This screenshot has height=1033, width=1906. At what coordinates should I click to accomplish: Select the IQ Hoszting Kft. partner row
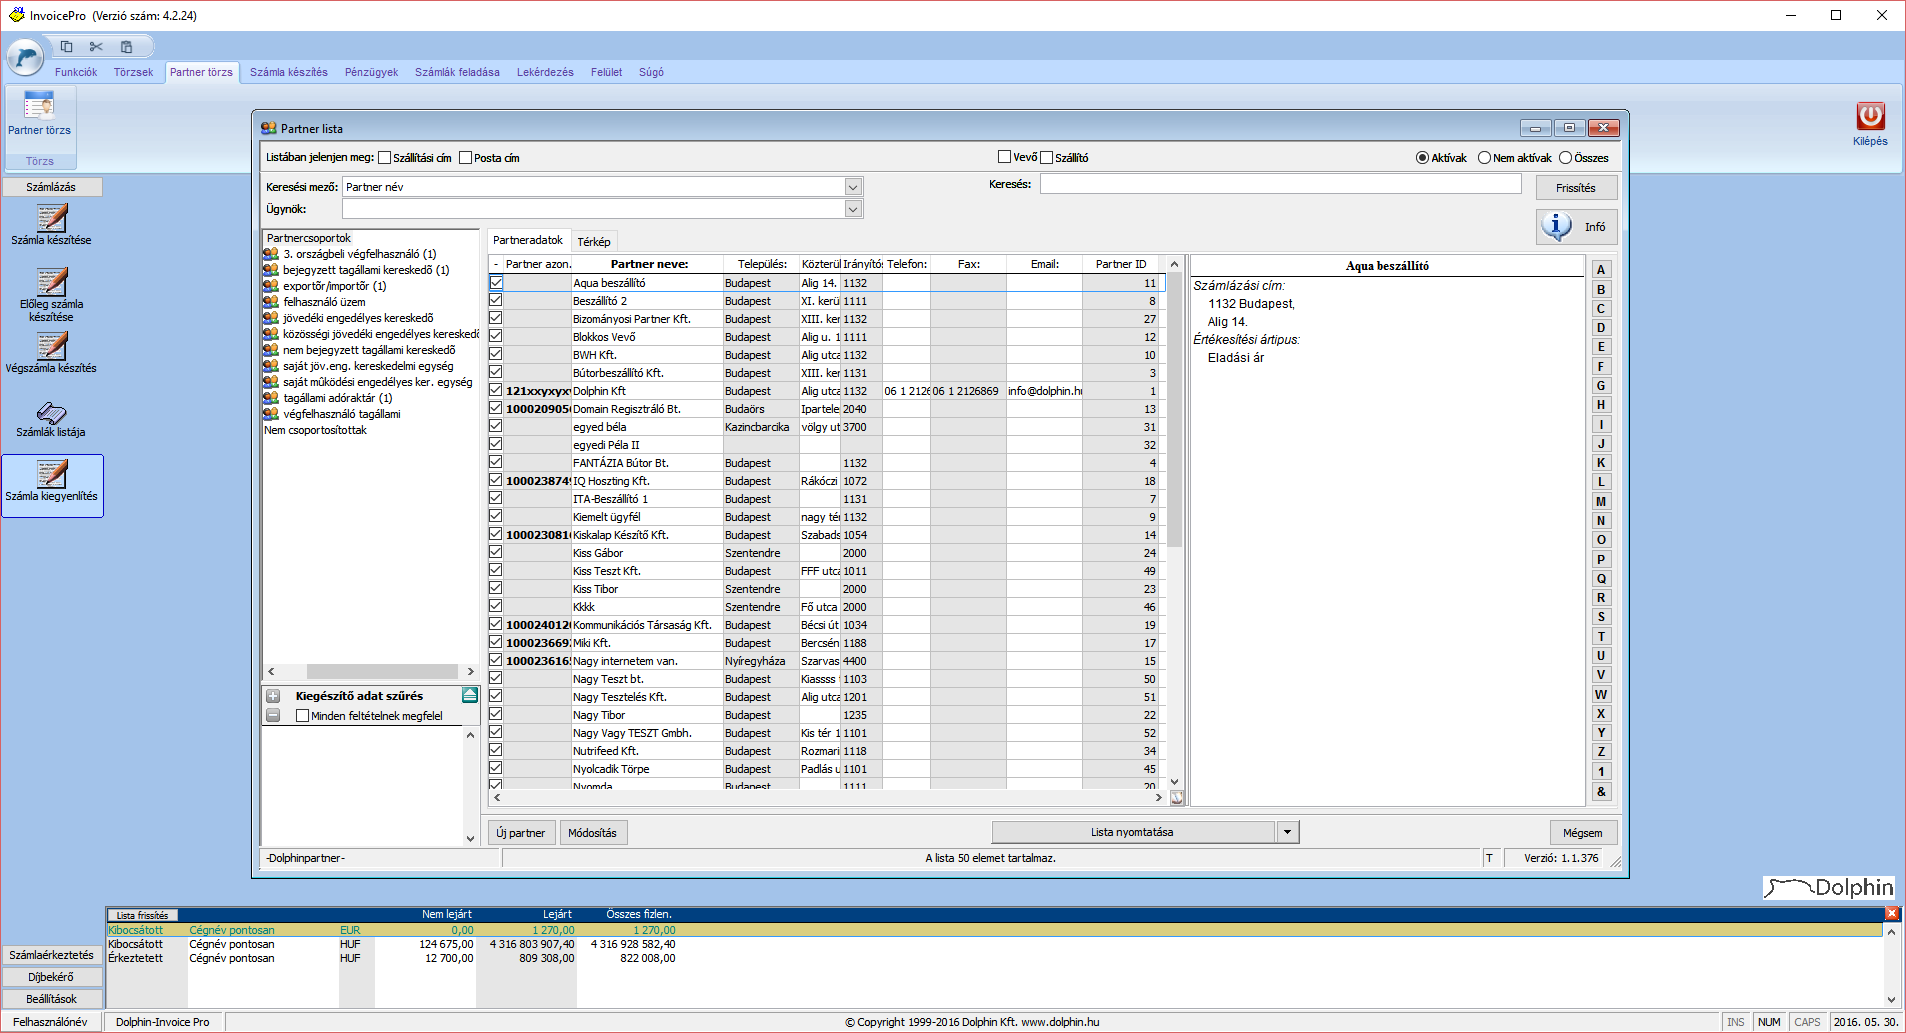pos(827,481)
